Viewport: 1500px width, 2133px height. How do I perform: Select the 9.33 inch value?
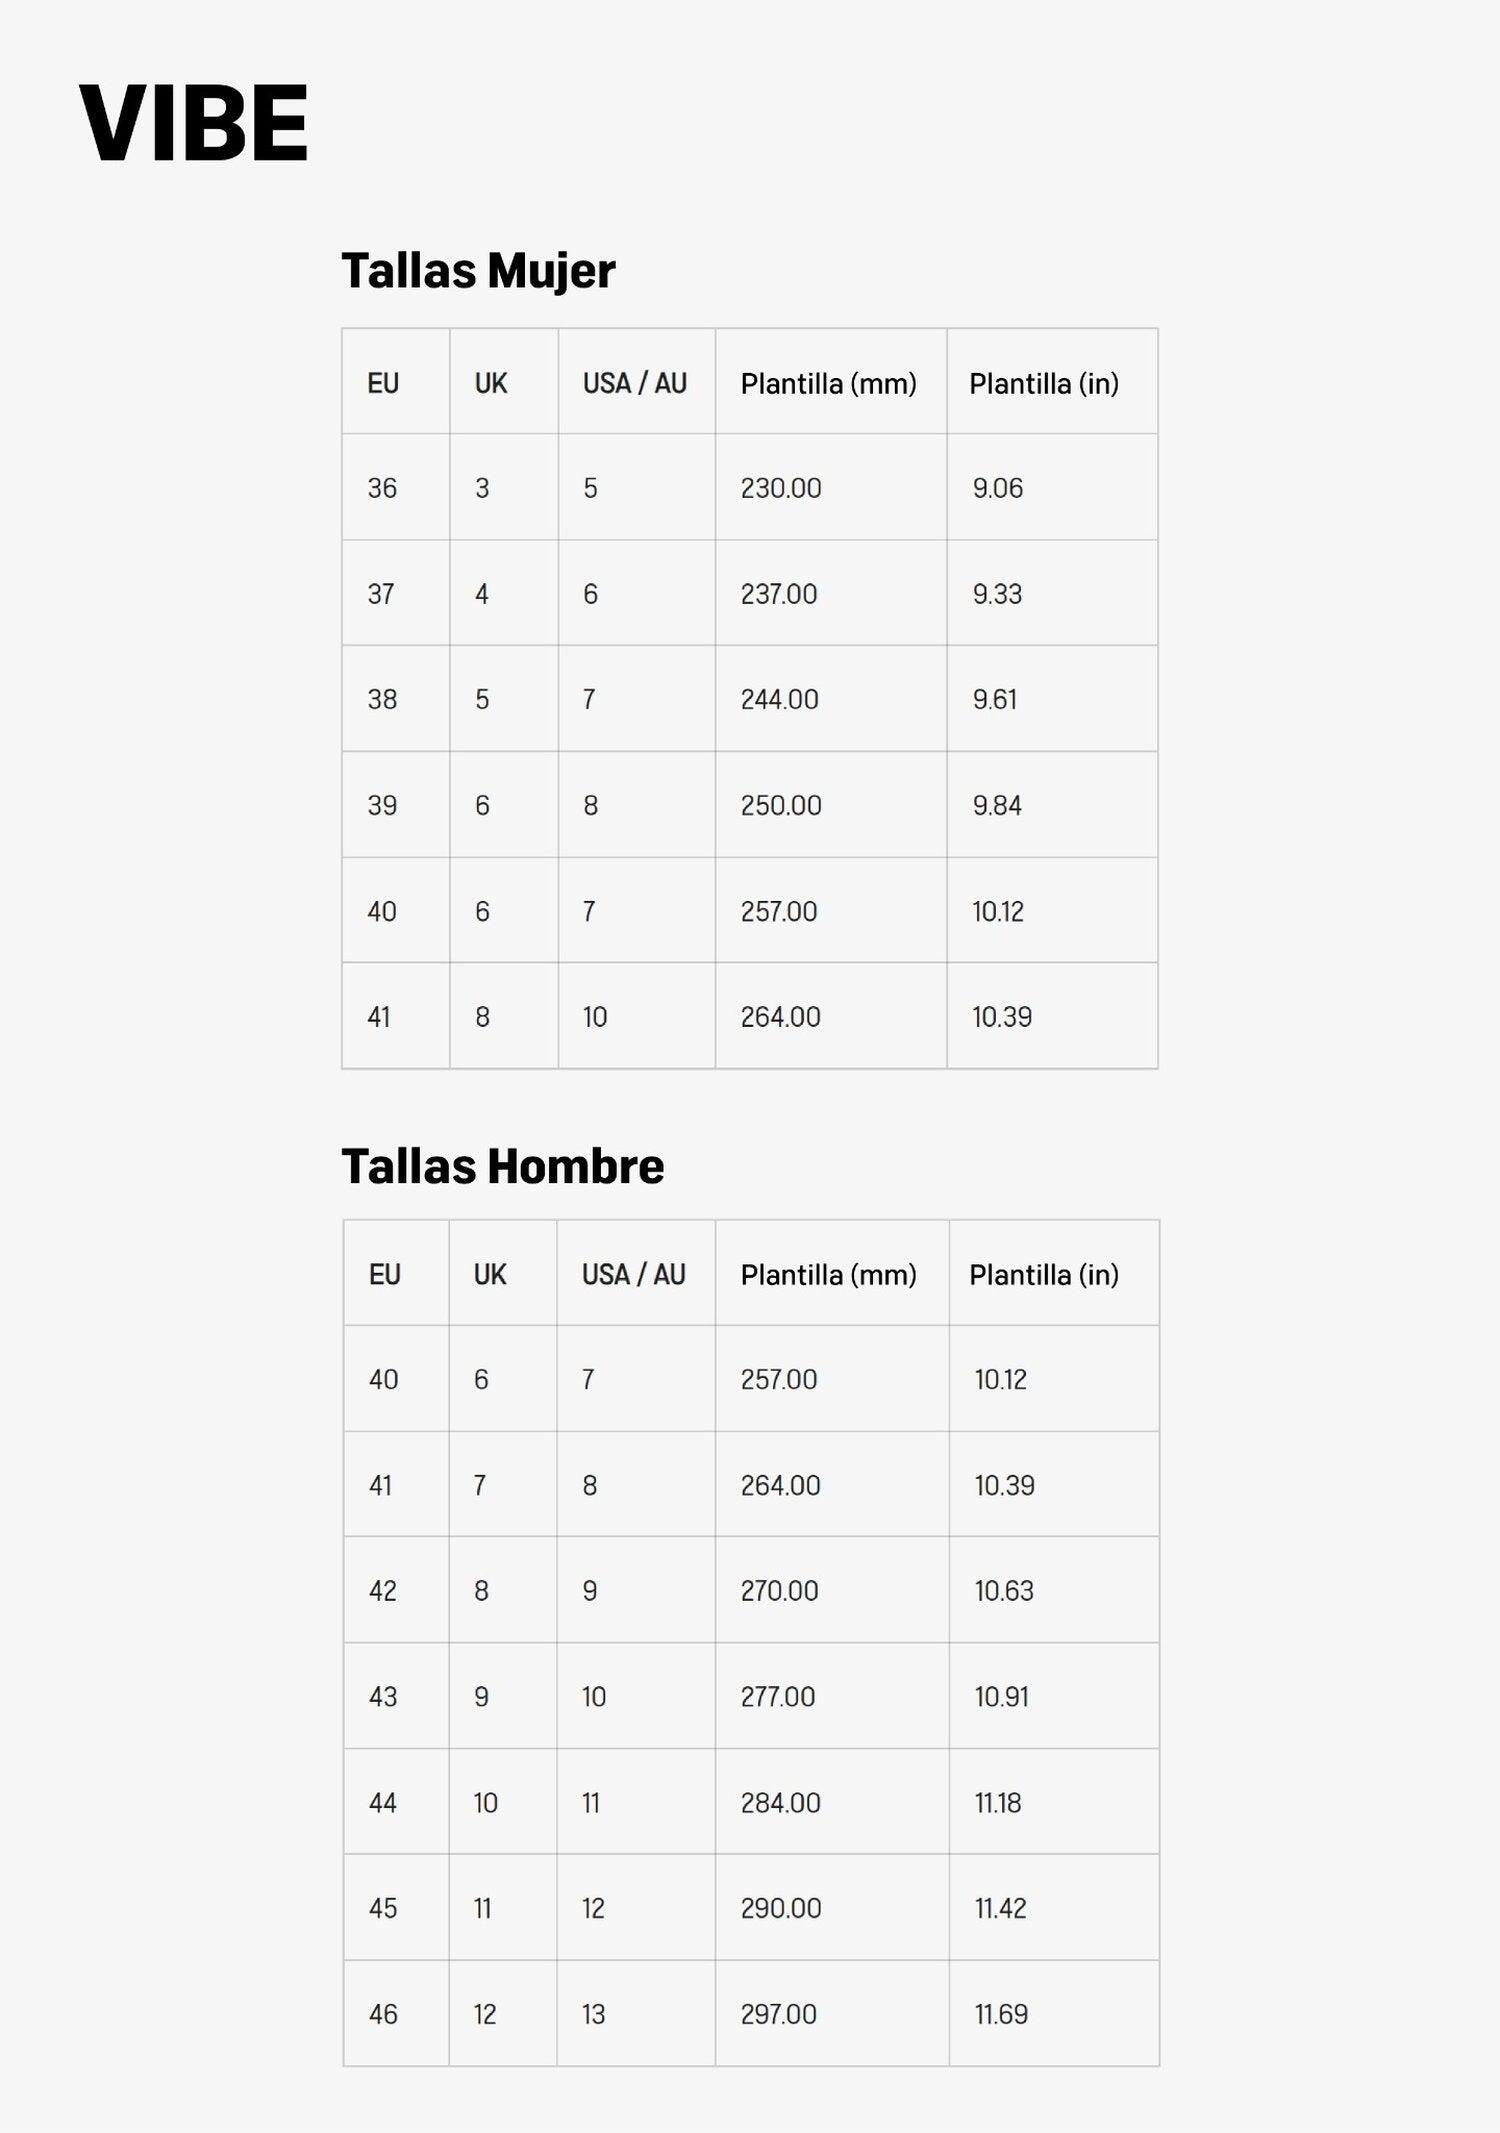pyautogui.click(x=997, y=594)
